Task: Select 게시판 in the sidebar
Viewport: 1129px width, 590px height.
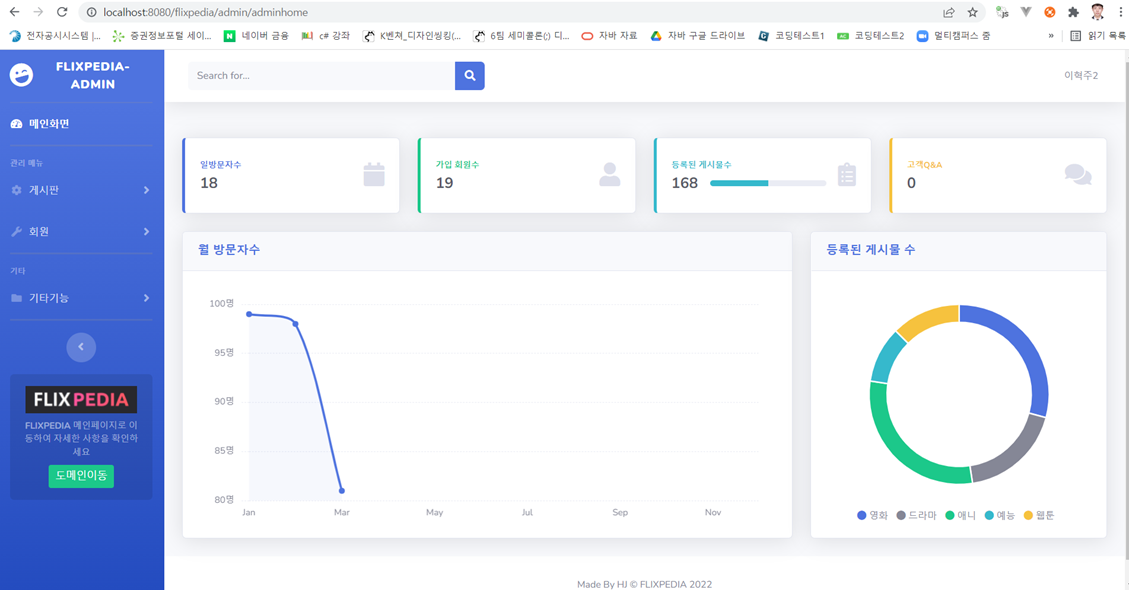Action: click(x=81, y=190)
